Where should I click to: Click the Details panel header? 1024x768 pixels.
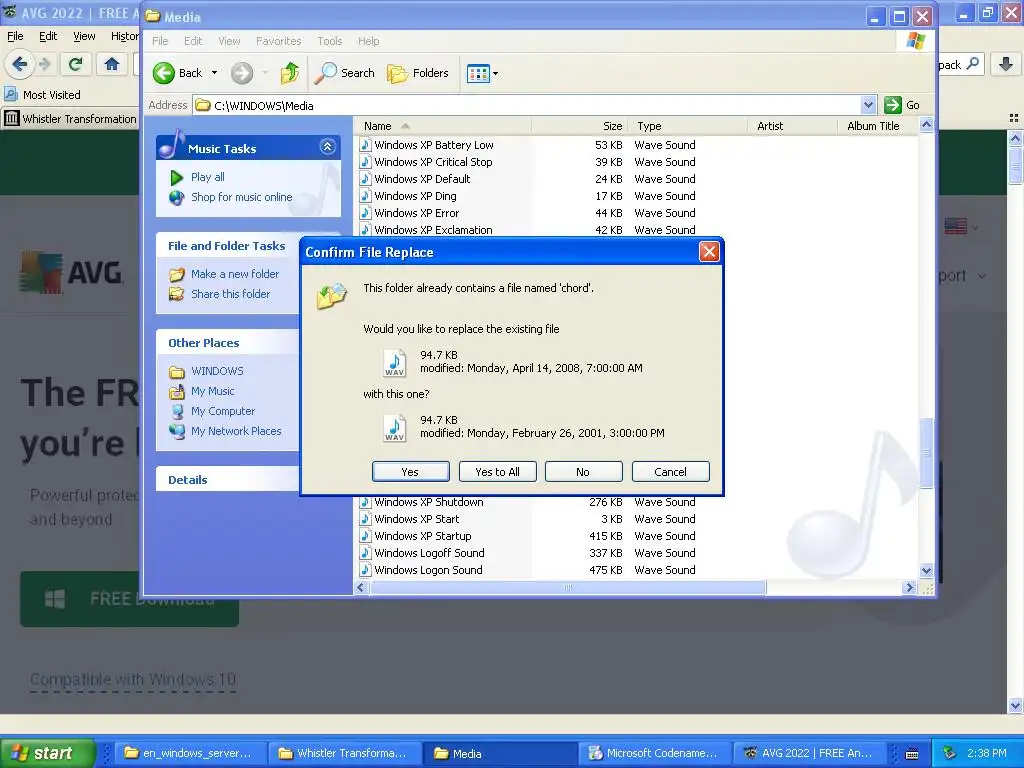click(227, 479)
